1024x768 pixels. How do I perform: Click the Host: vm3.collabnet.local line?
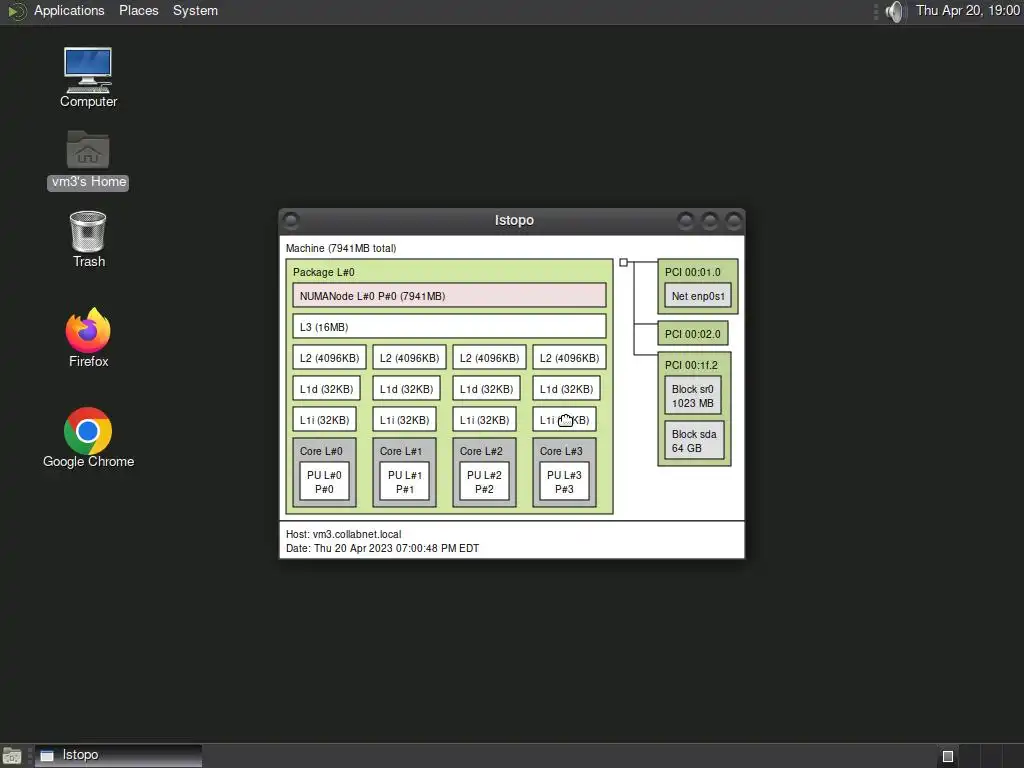click(x=344, y=534)
